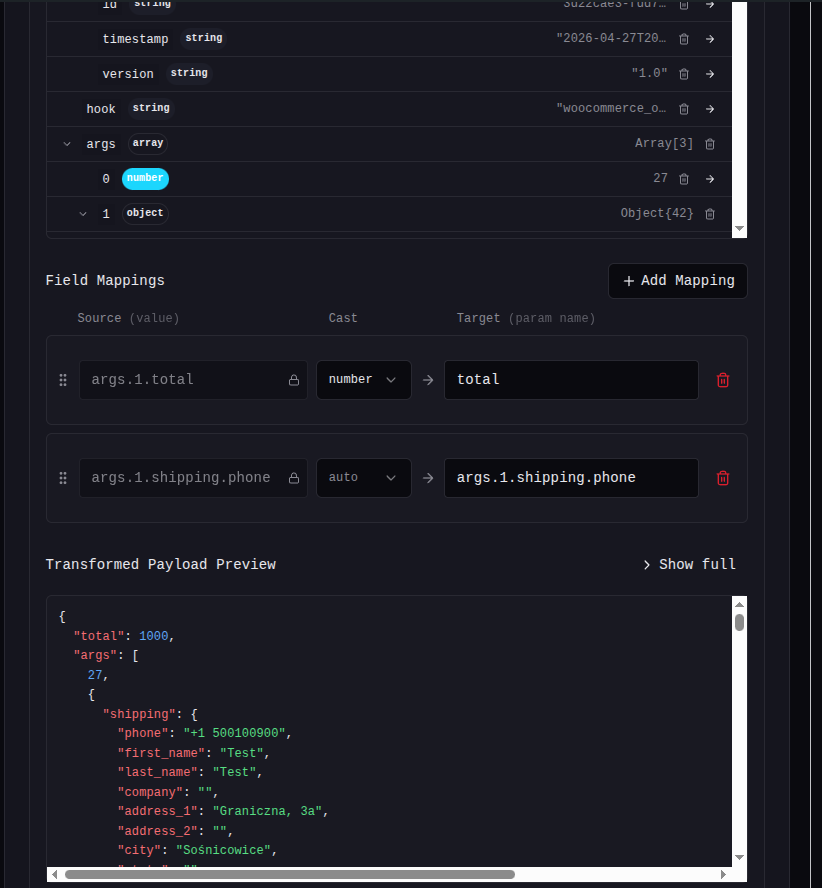Click the number type badge on item 0
This screenshot has width=822, height=888.
(x=145, y=178)
